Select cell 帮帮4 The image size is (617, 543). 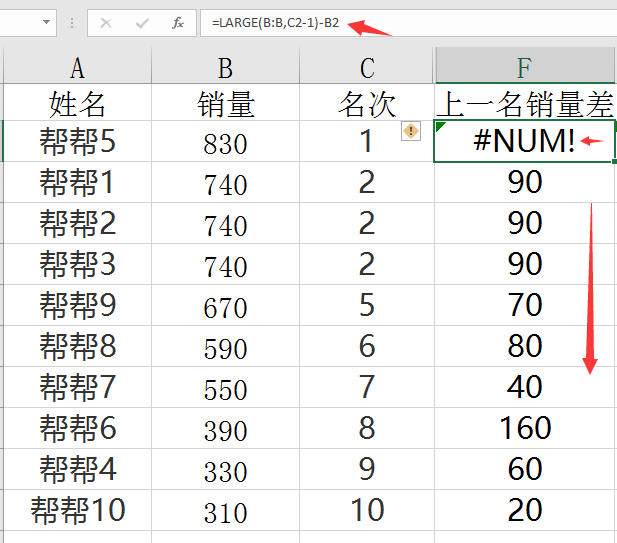pos(78,469)
